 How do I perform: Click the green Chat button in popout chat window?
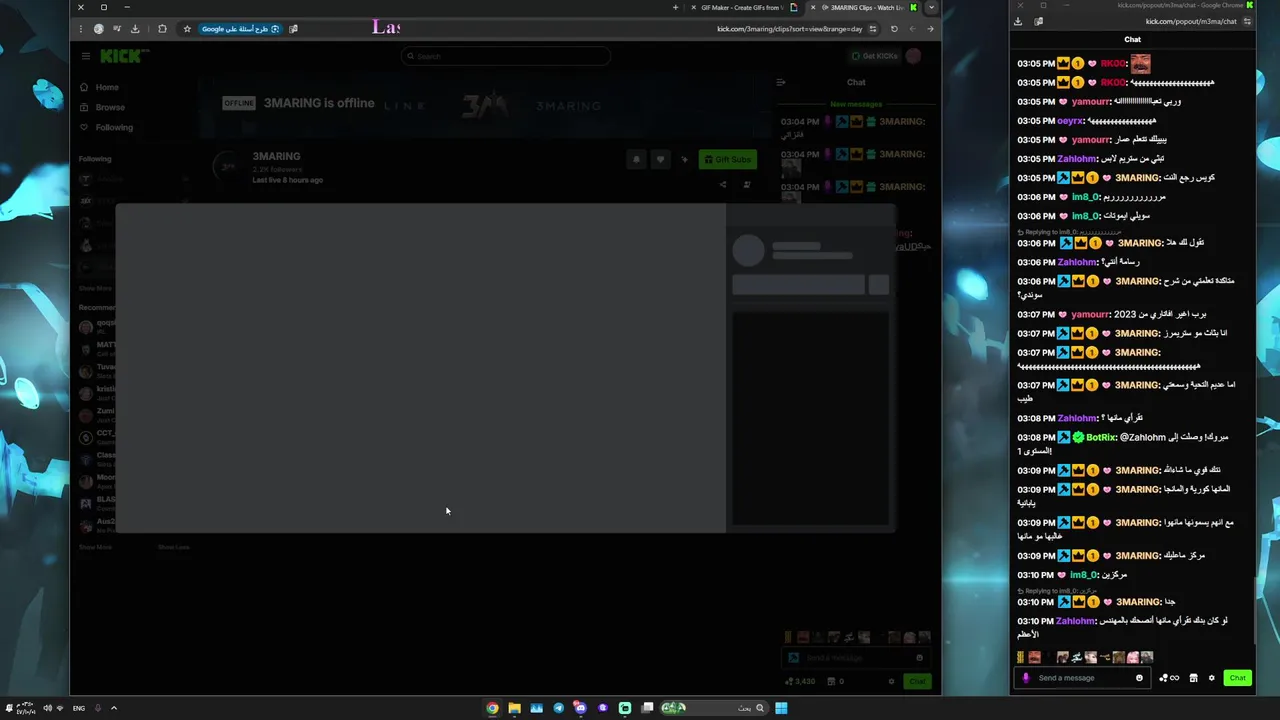1237,678
